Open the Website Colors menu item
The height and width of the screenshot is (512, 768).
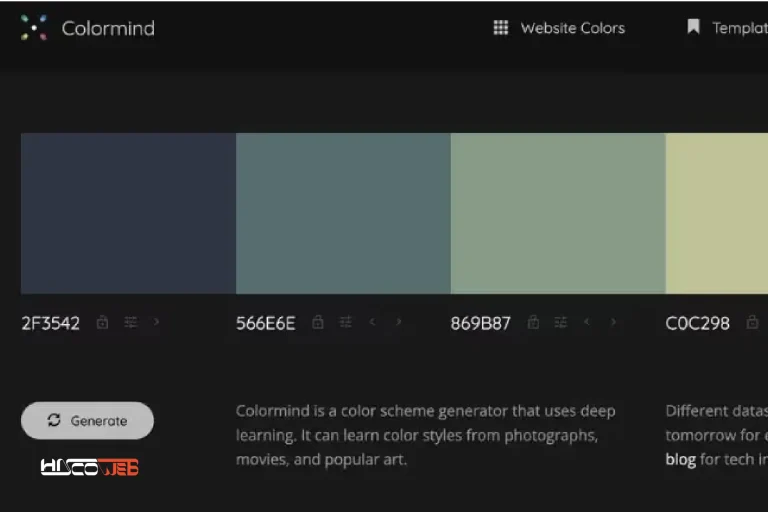tap(573, 28)
